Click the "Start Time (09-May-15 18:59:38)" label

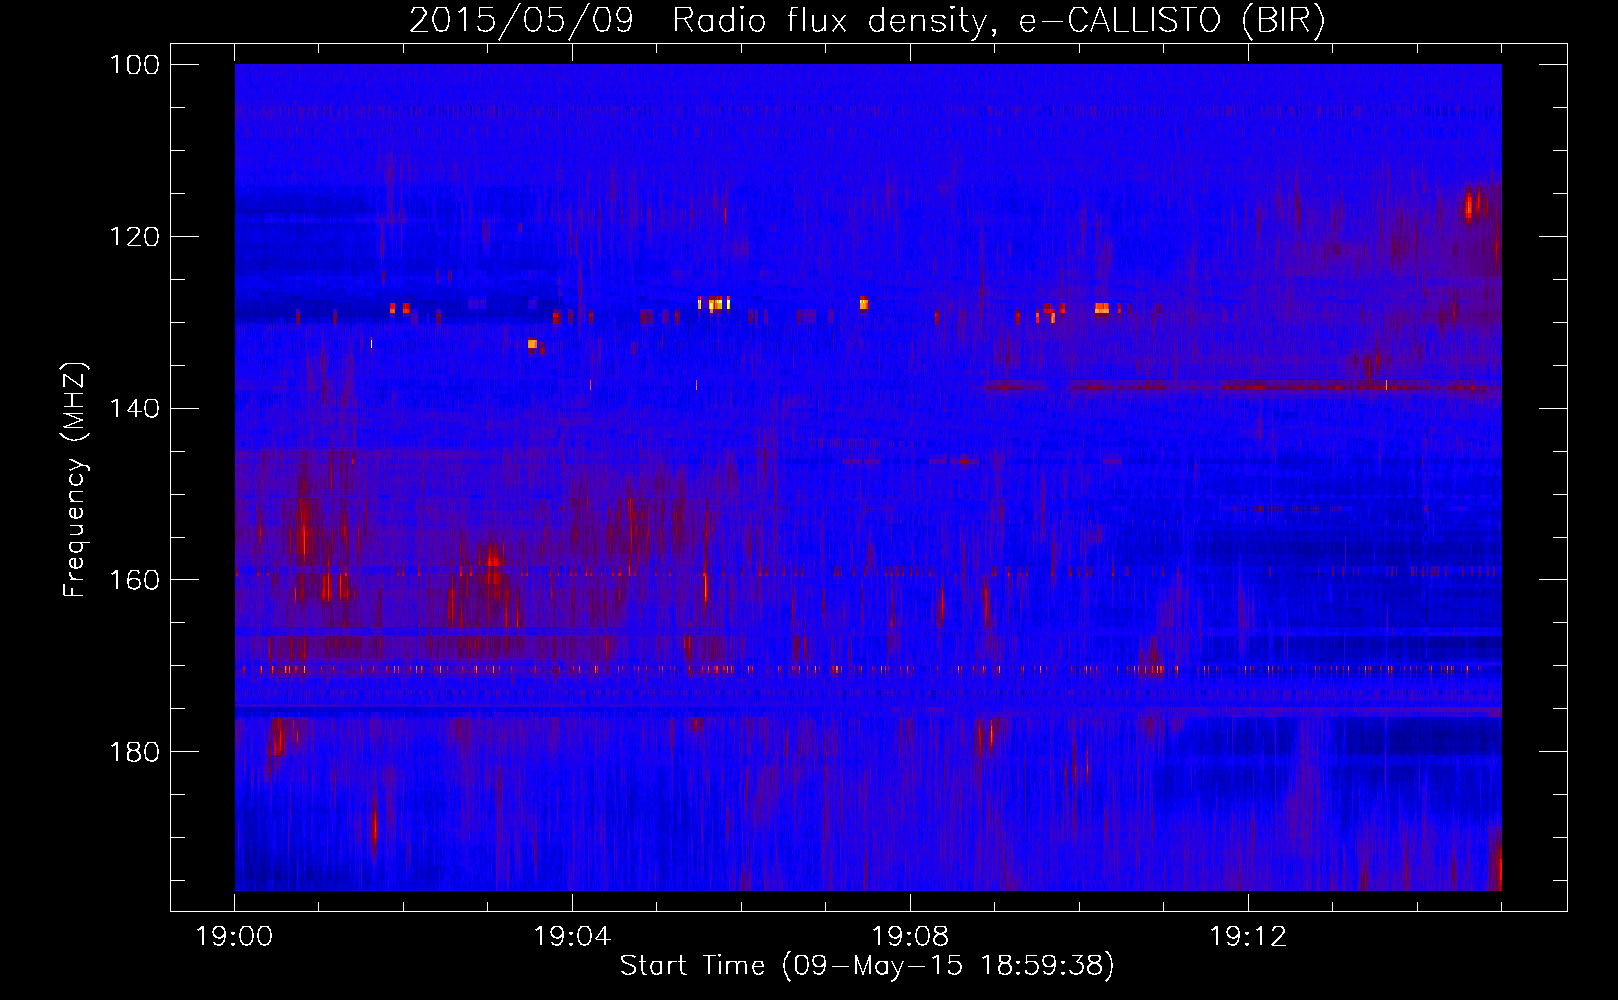[867, 966]
